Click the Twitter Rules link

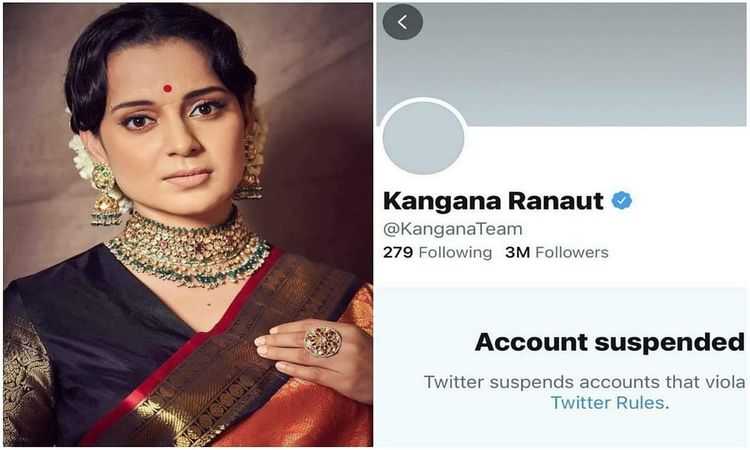coord(607,403)
